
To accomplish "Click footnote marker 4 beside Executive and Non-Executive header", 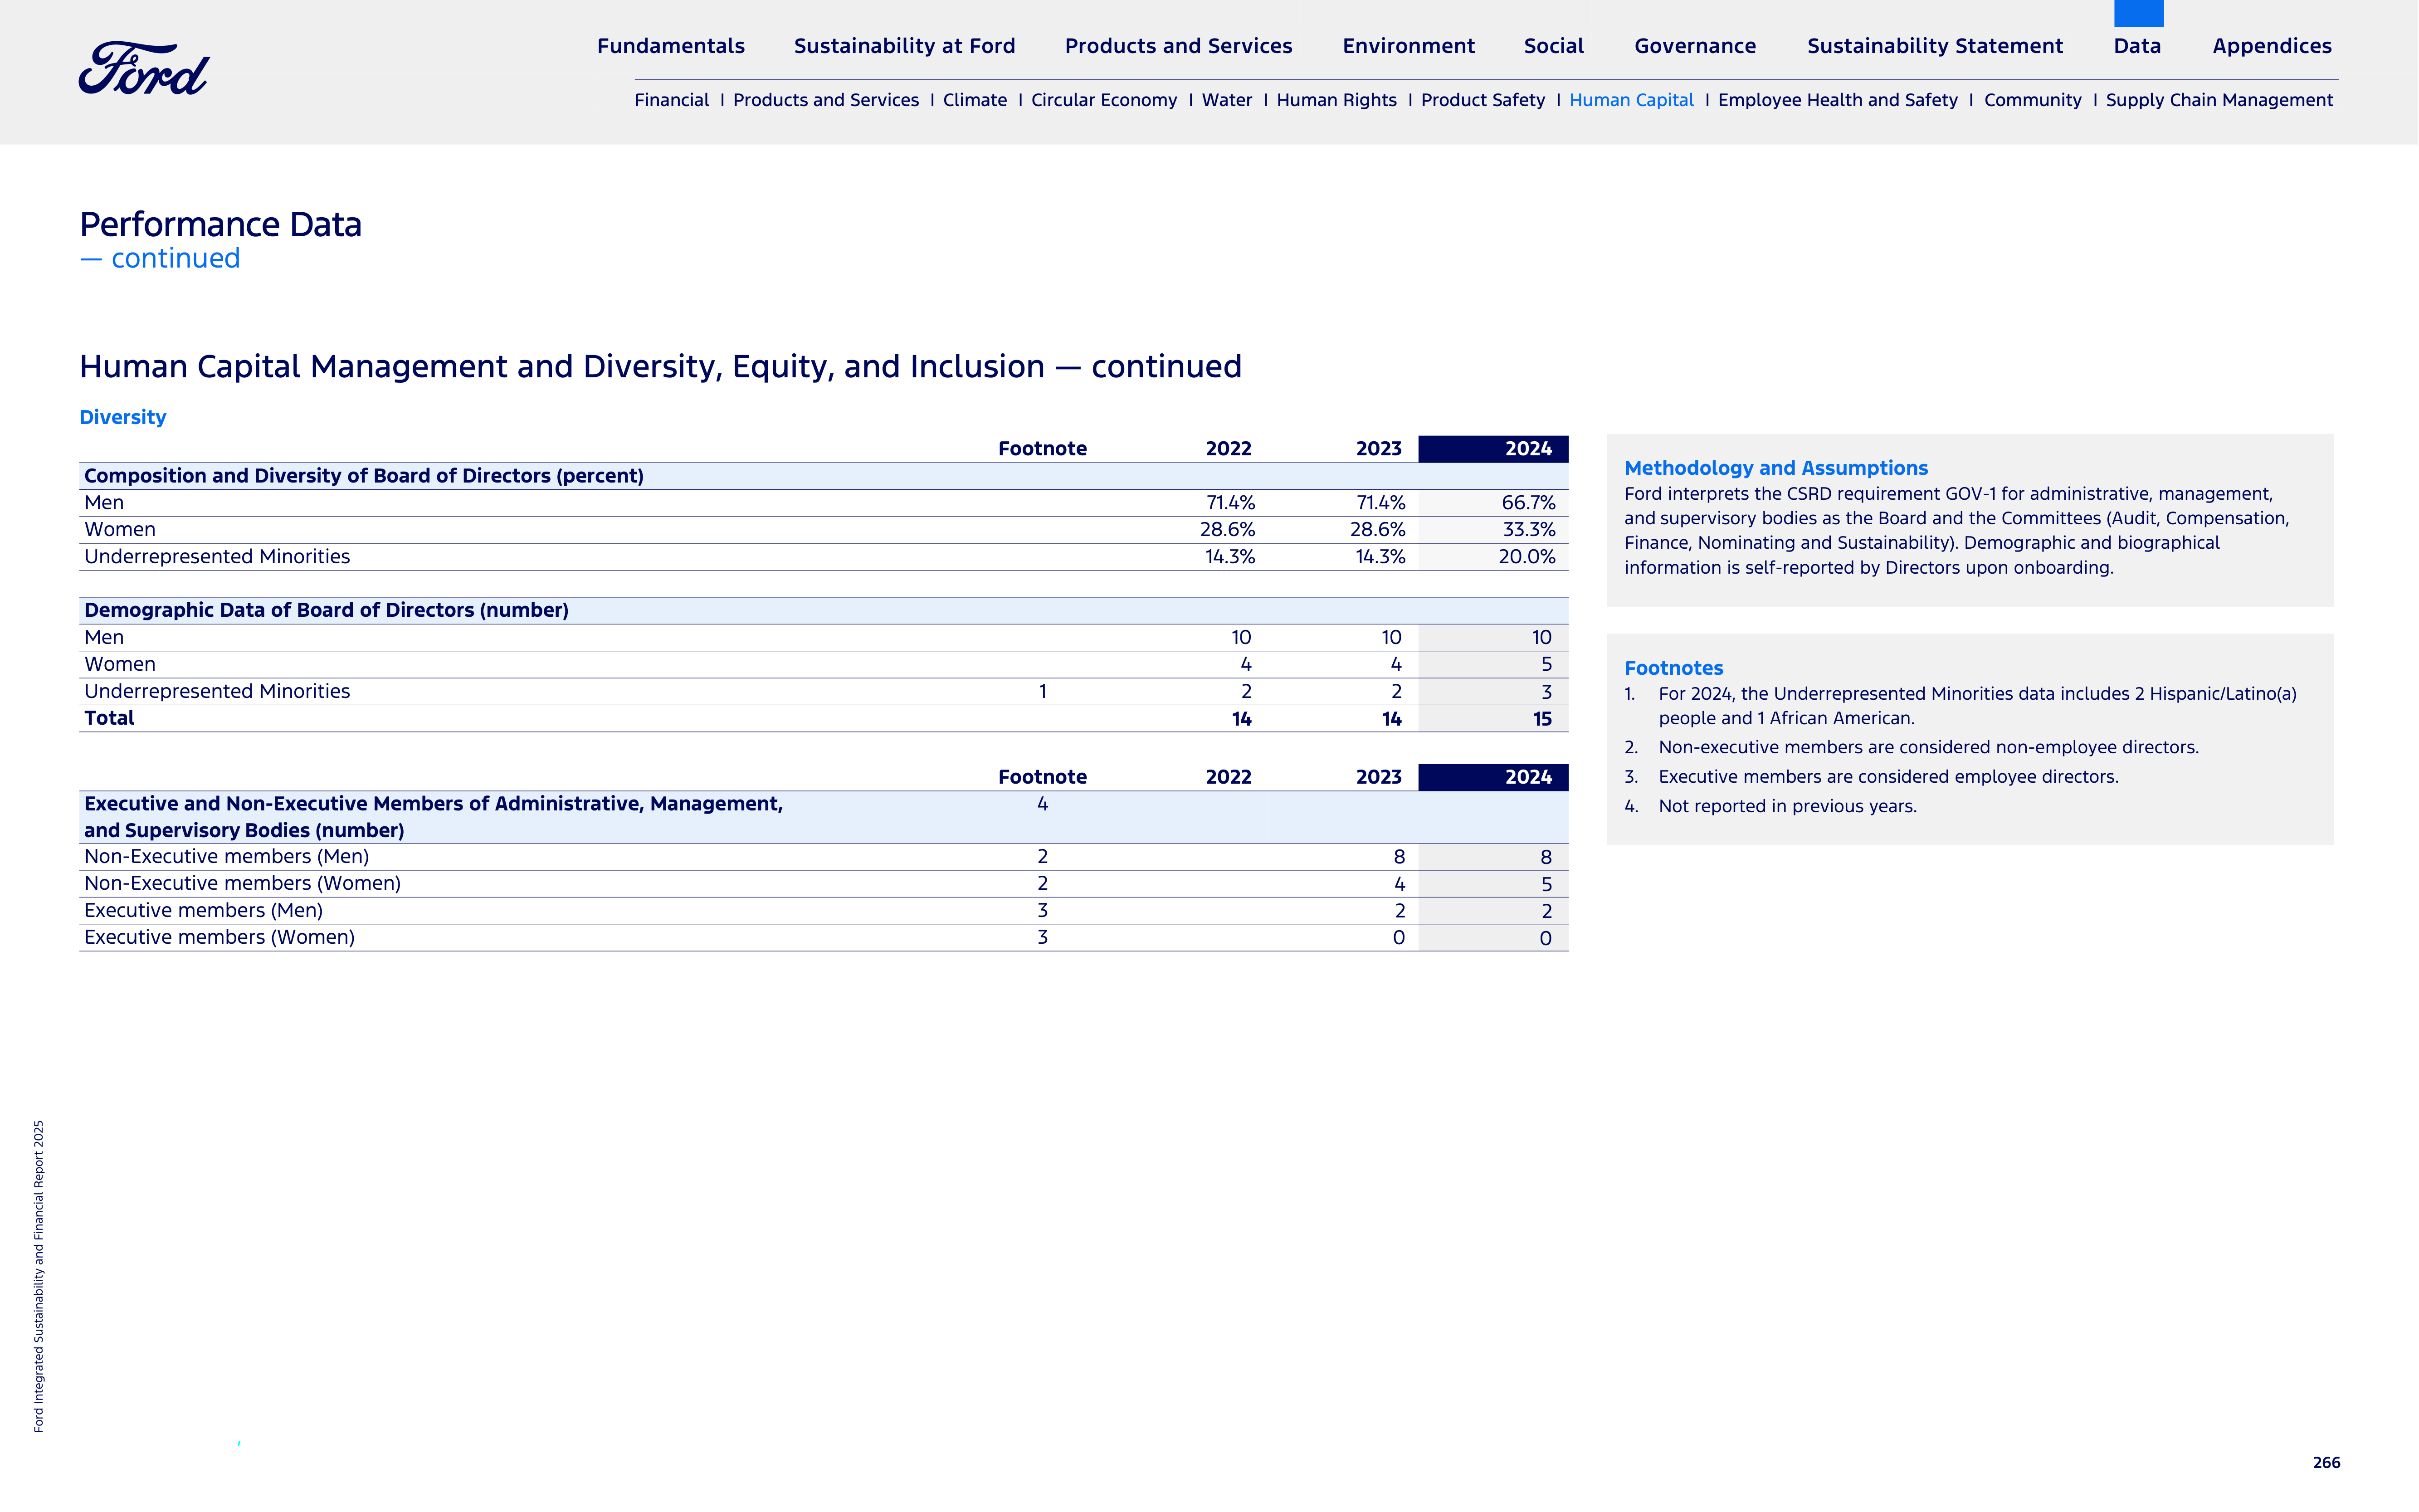I will (x=1042, y=804).
